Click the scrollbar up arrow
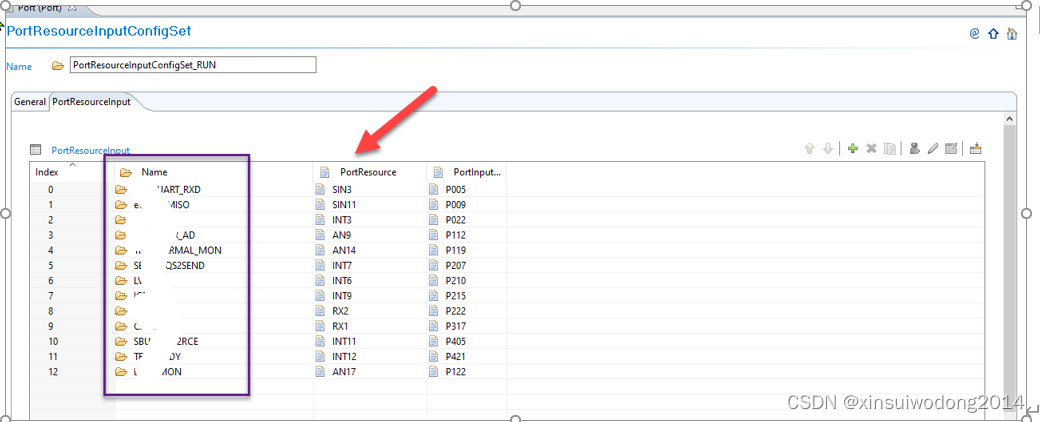 1009,119
